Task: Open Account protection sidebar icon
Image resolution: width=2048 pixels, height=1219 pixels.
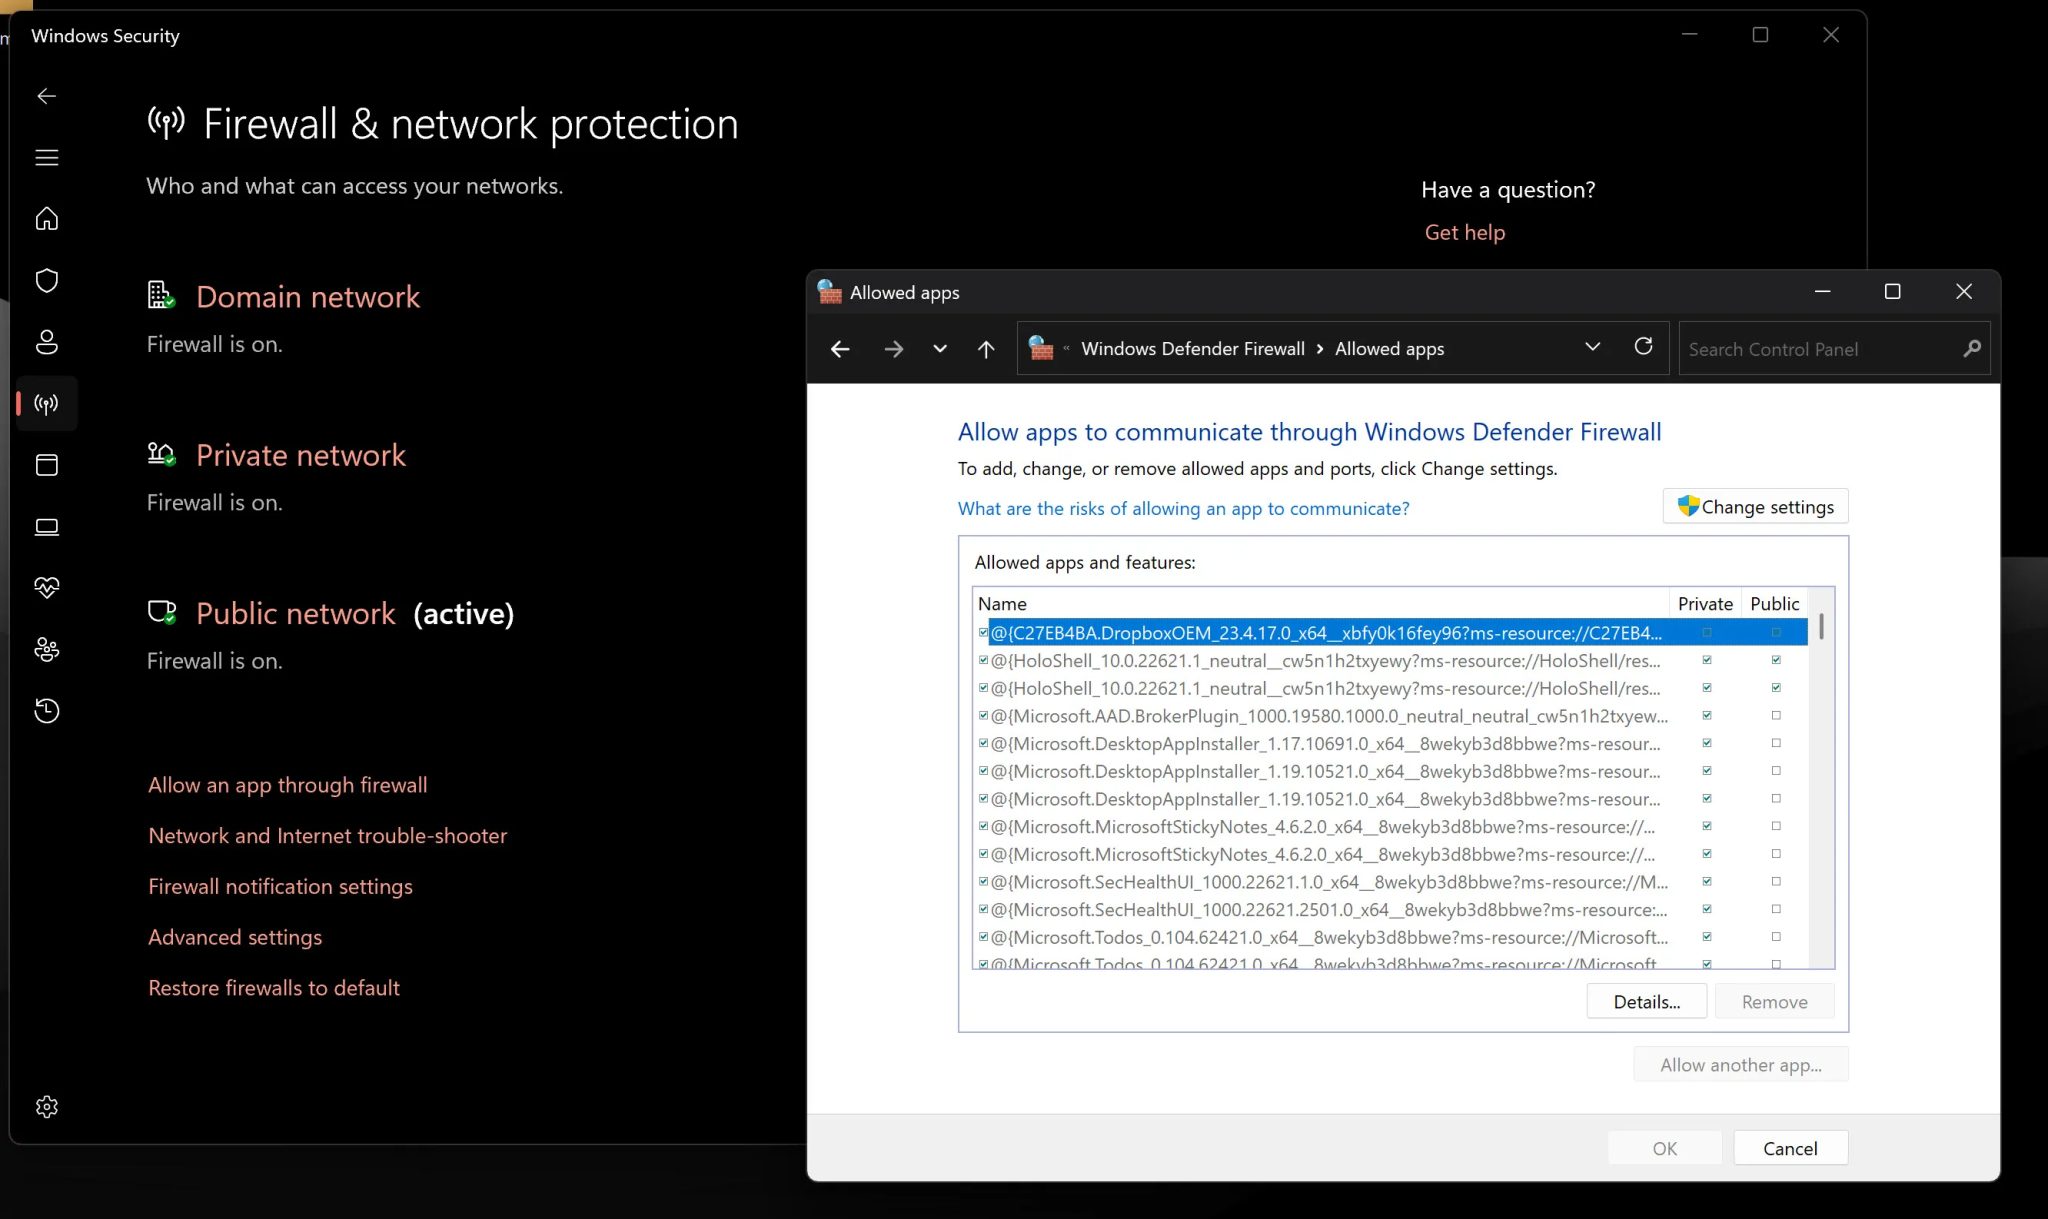Action: (47, 342)
